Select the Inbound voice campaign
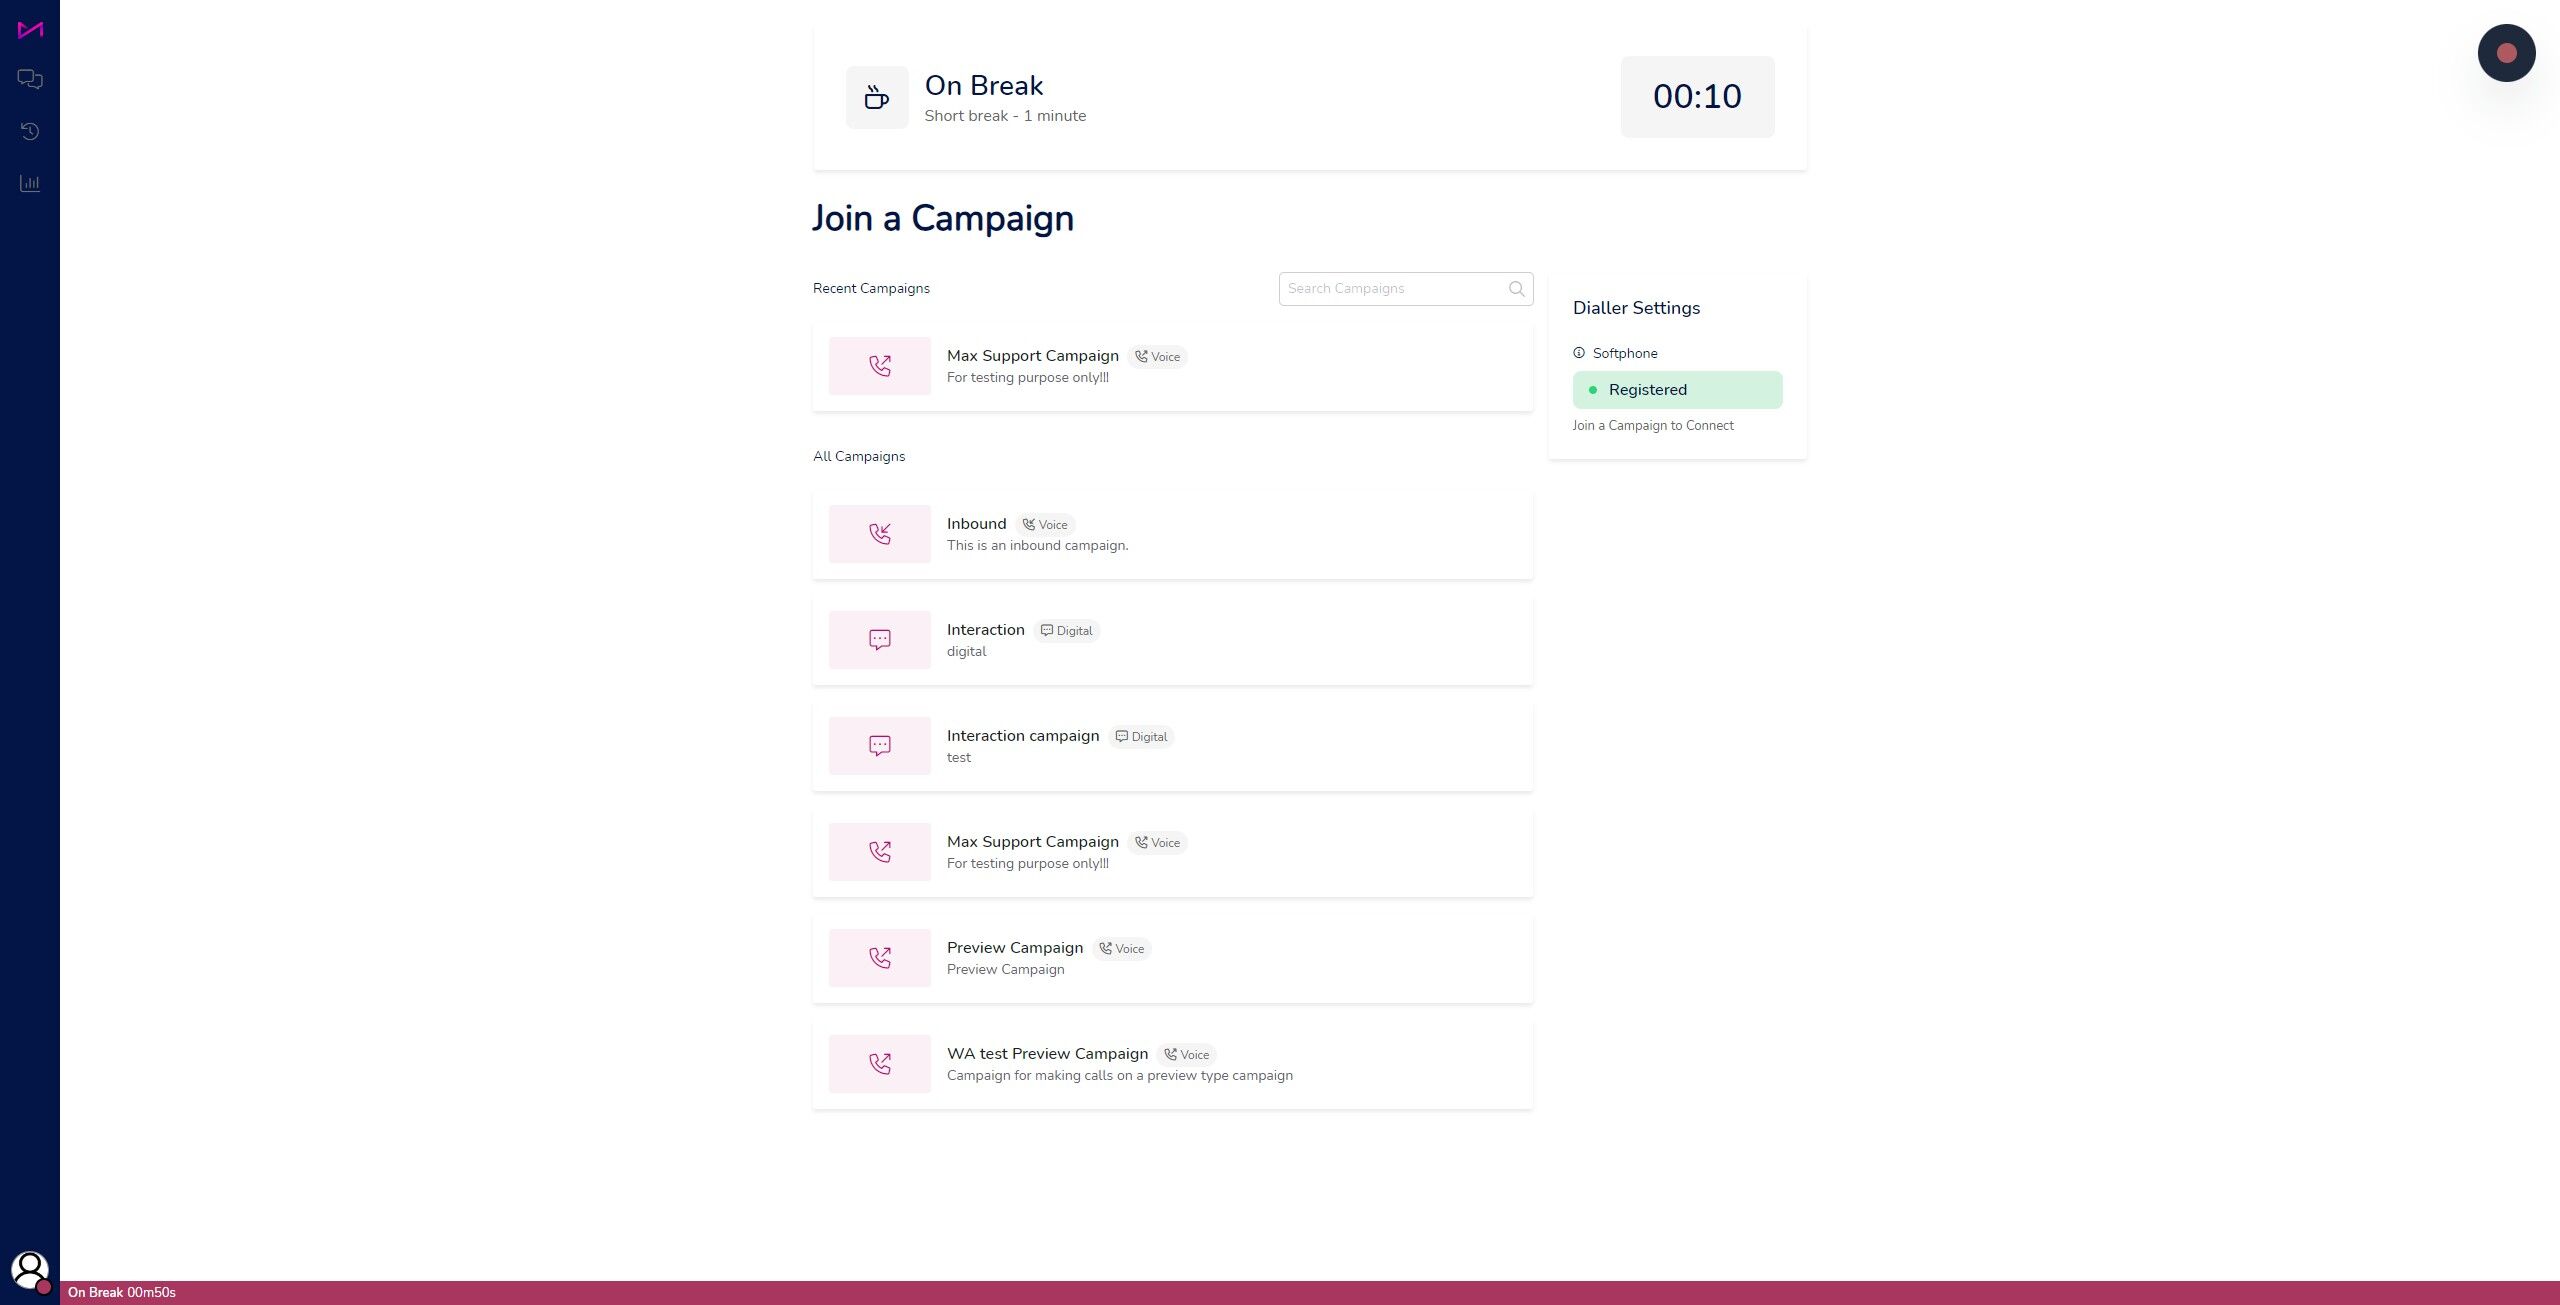2560x1305 pixels. (x=1172, y=534)
